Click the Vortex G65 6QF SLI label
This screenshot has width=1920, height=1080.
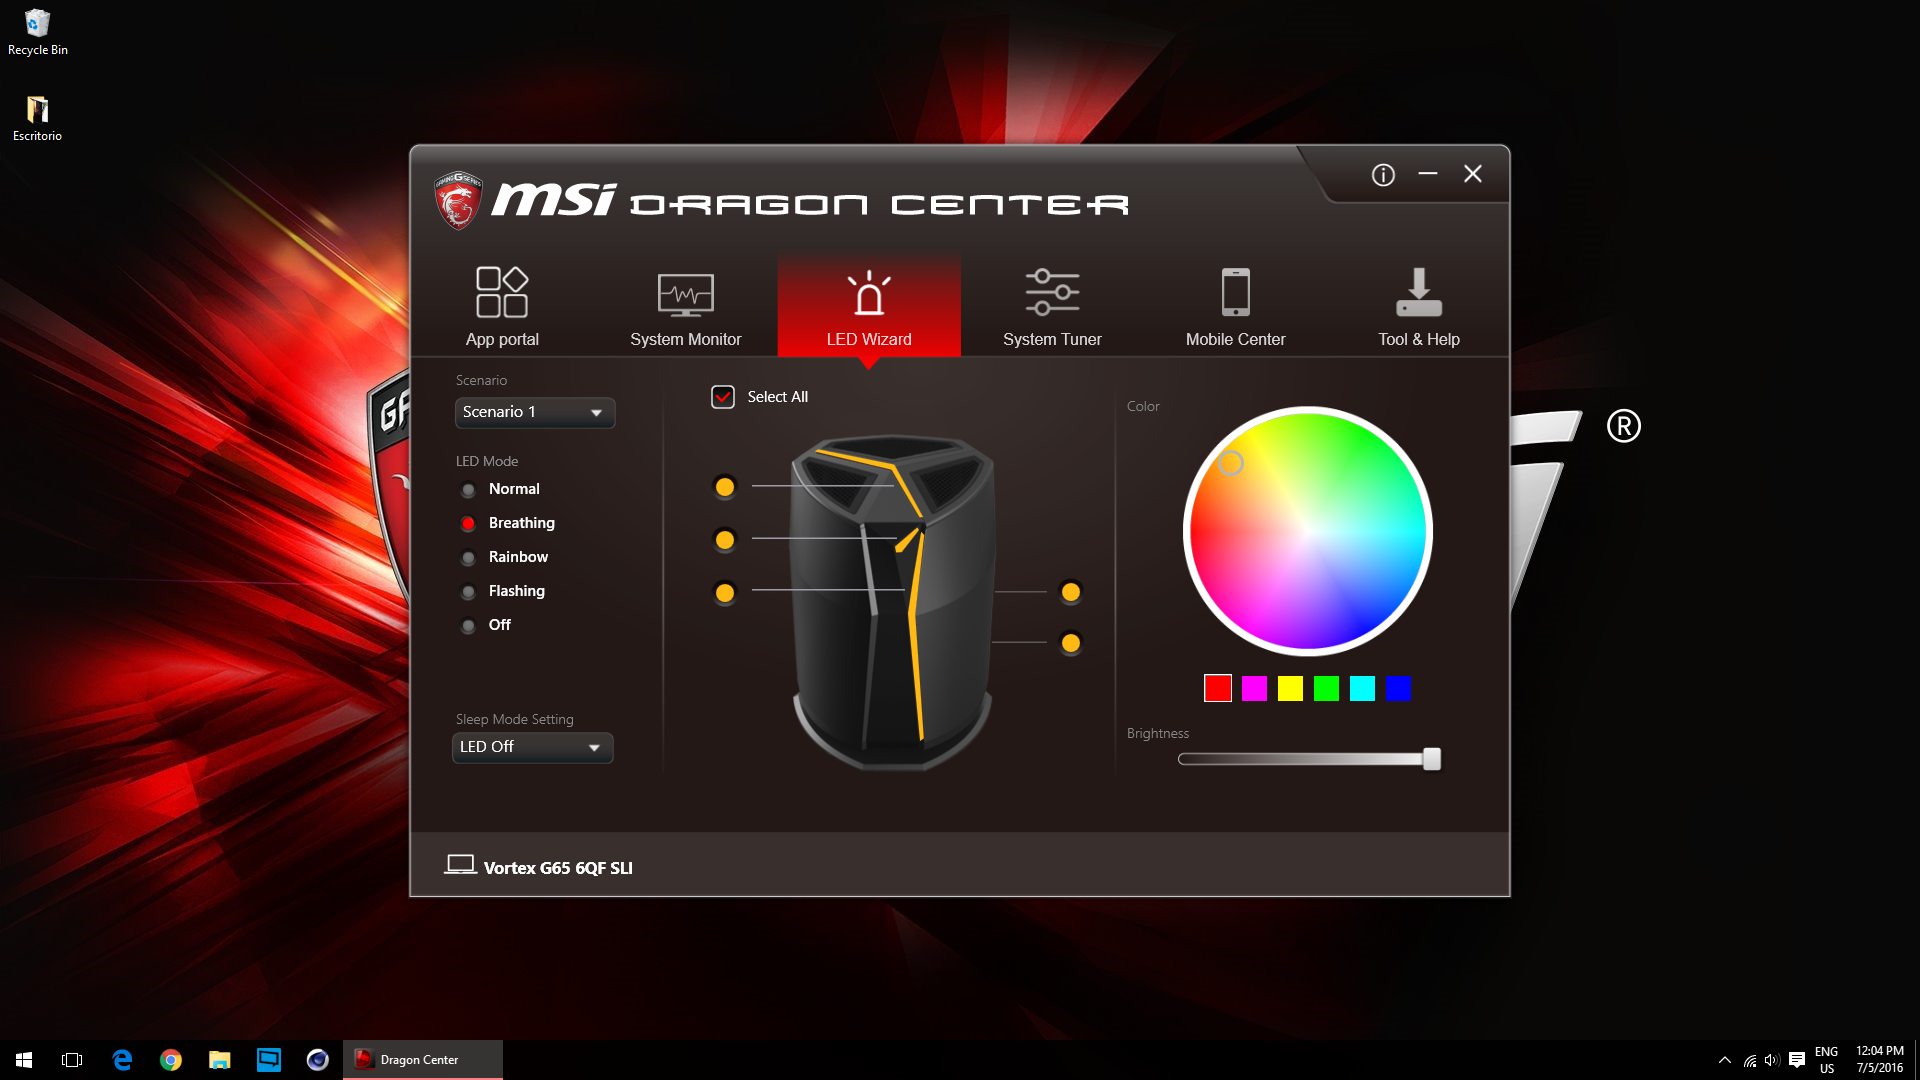click(558, 868)
